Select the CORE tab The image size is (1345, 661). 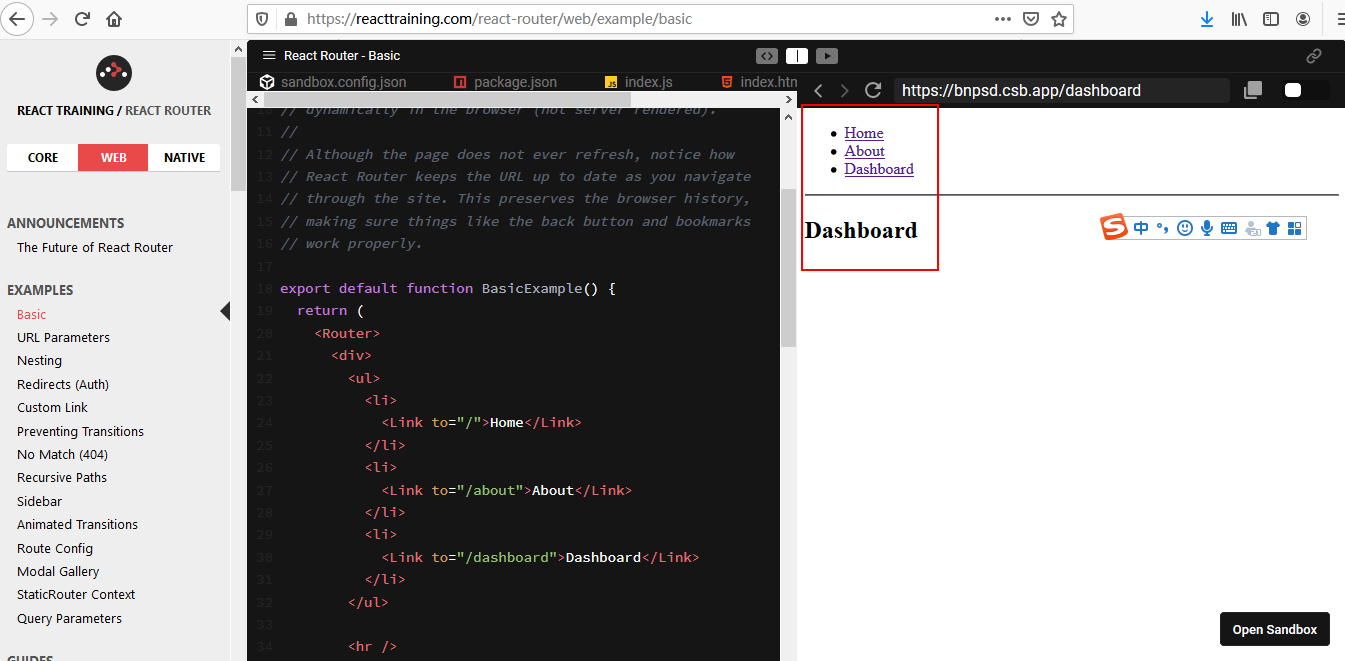43,158
